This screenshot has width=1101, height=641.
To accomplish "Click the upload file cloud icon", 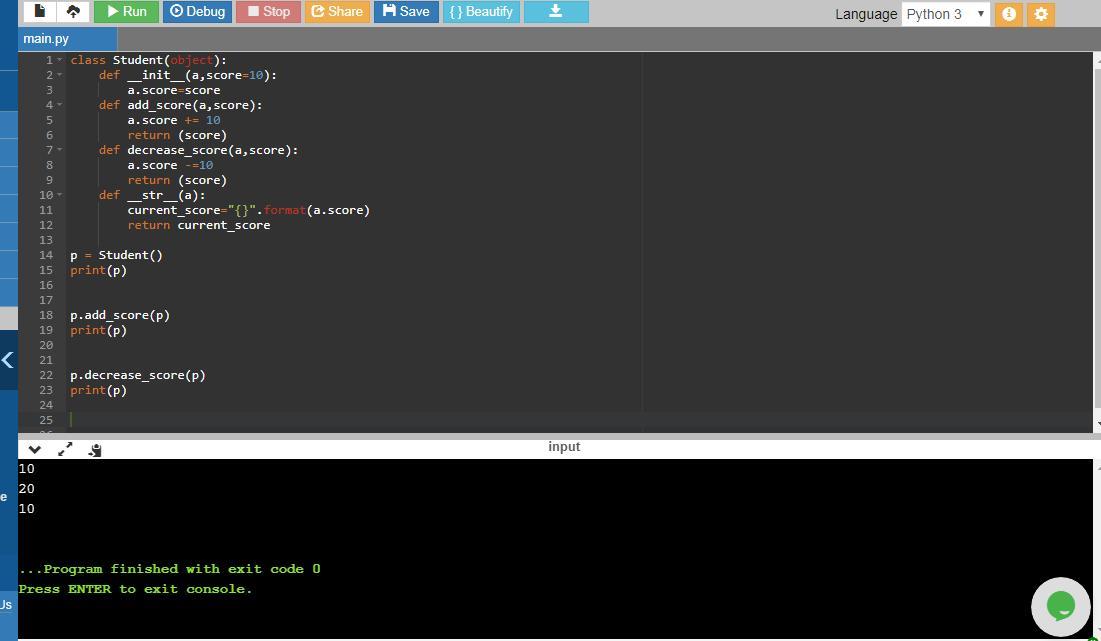I will pyautogui.click(x=73, y=11).
